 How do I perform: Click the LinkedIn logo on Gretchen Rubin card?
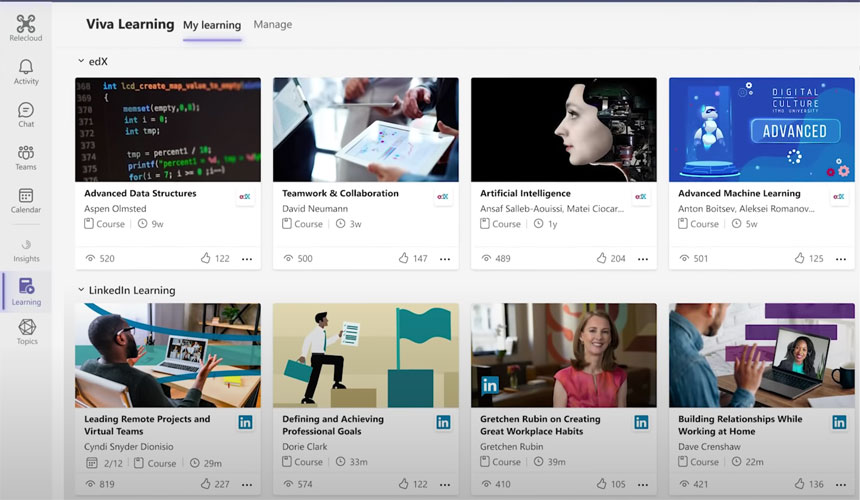click(x=641, y=422)
